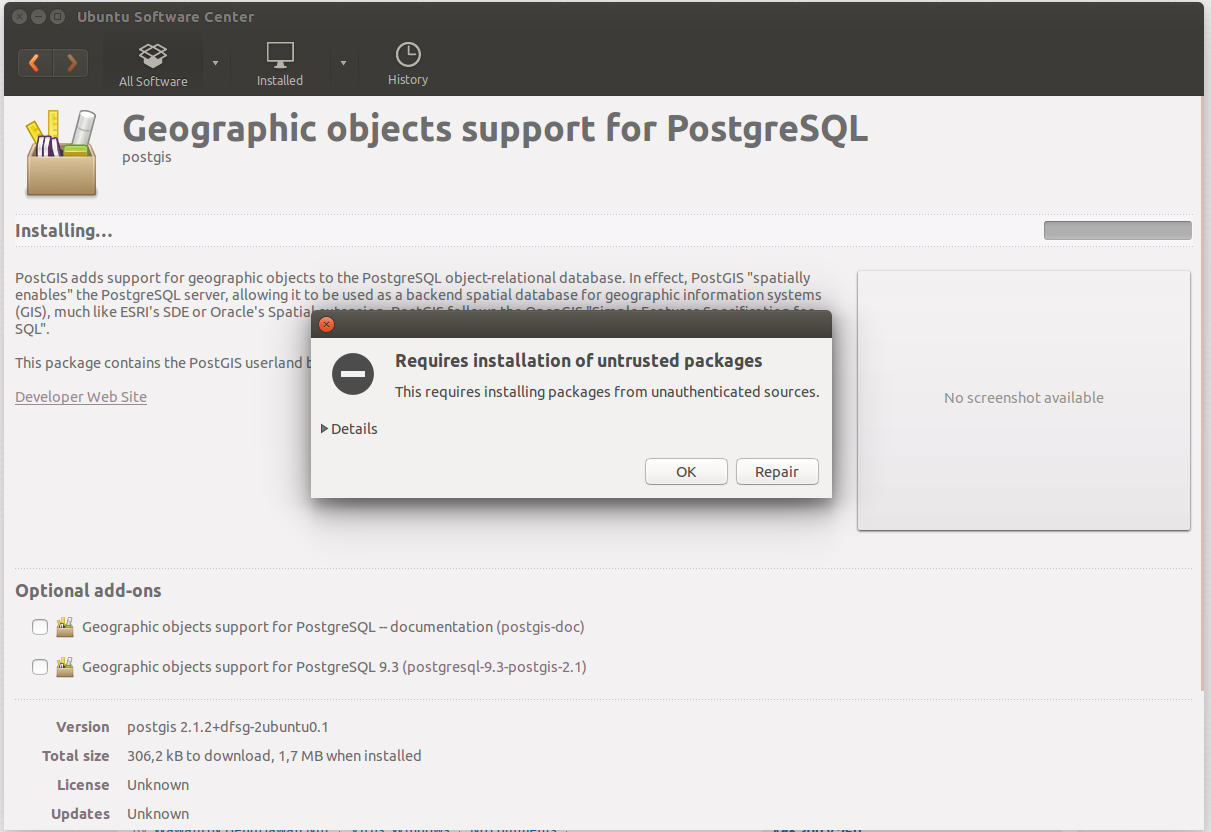This screenshot has height=832, width=1211.
Task: Click the "Optional add-ons" heading
Action: coord(88,591)
